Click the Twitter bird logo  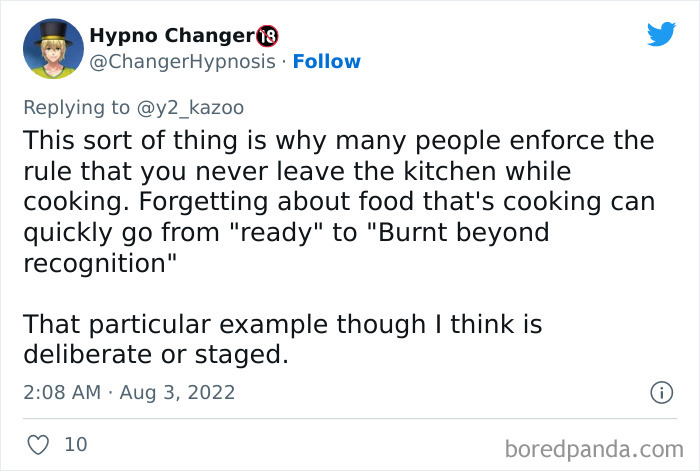[661, 36]
